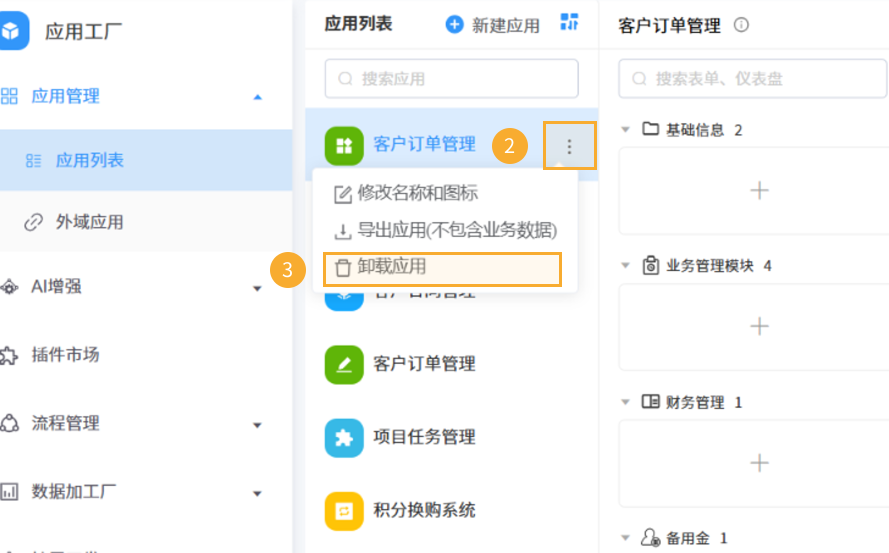
Task: Open the second 客户订单管理 app row
Action: point(451,364)
